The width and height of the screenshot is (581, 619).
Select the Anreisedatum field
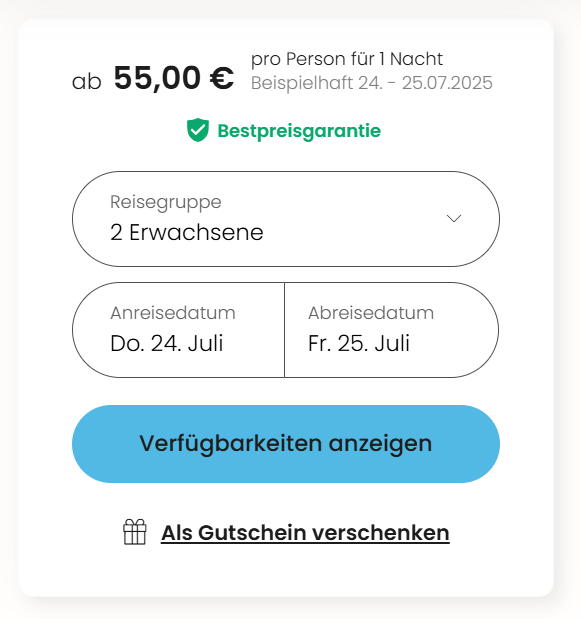click(x=178, y=330)
